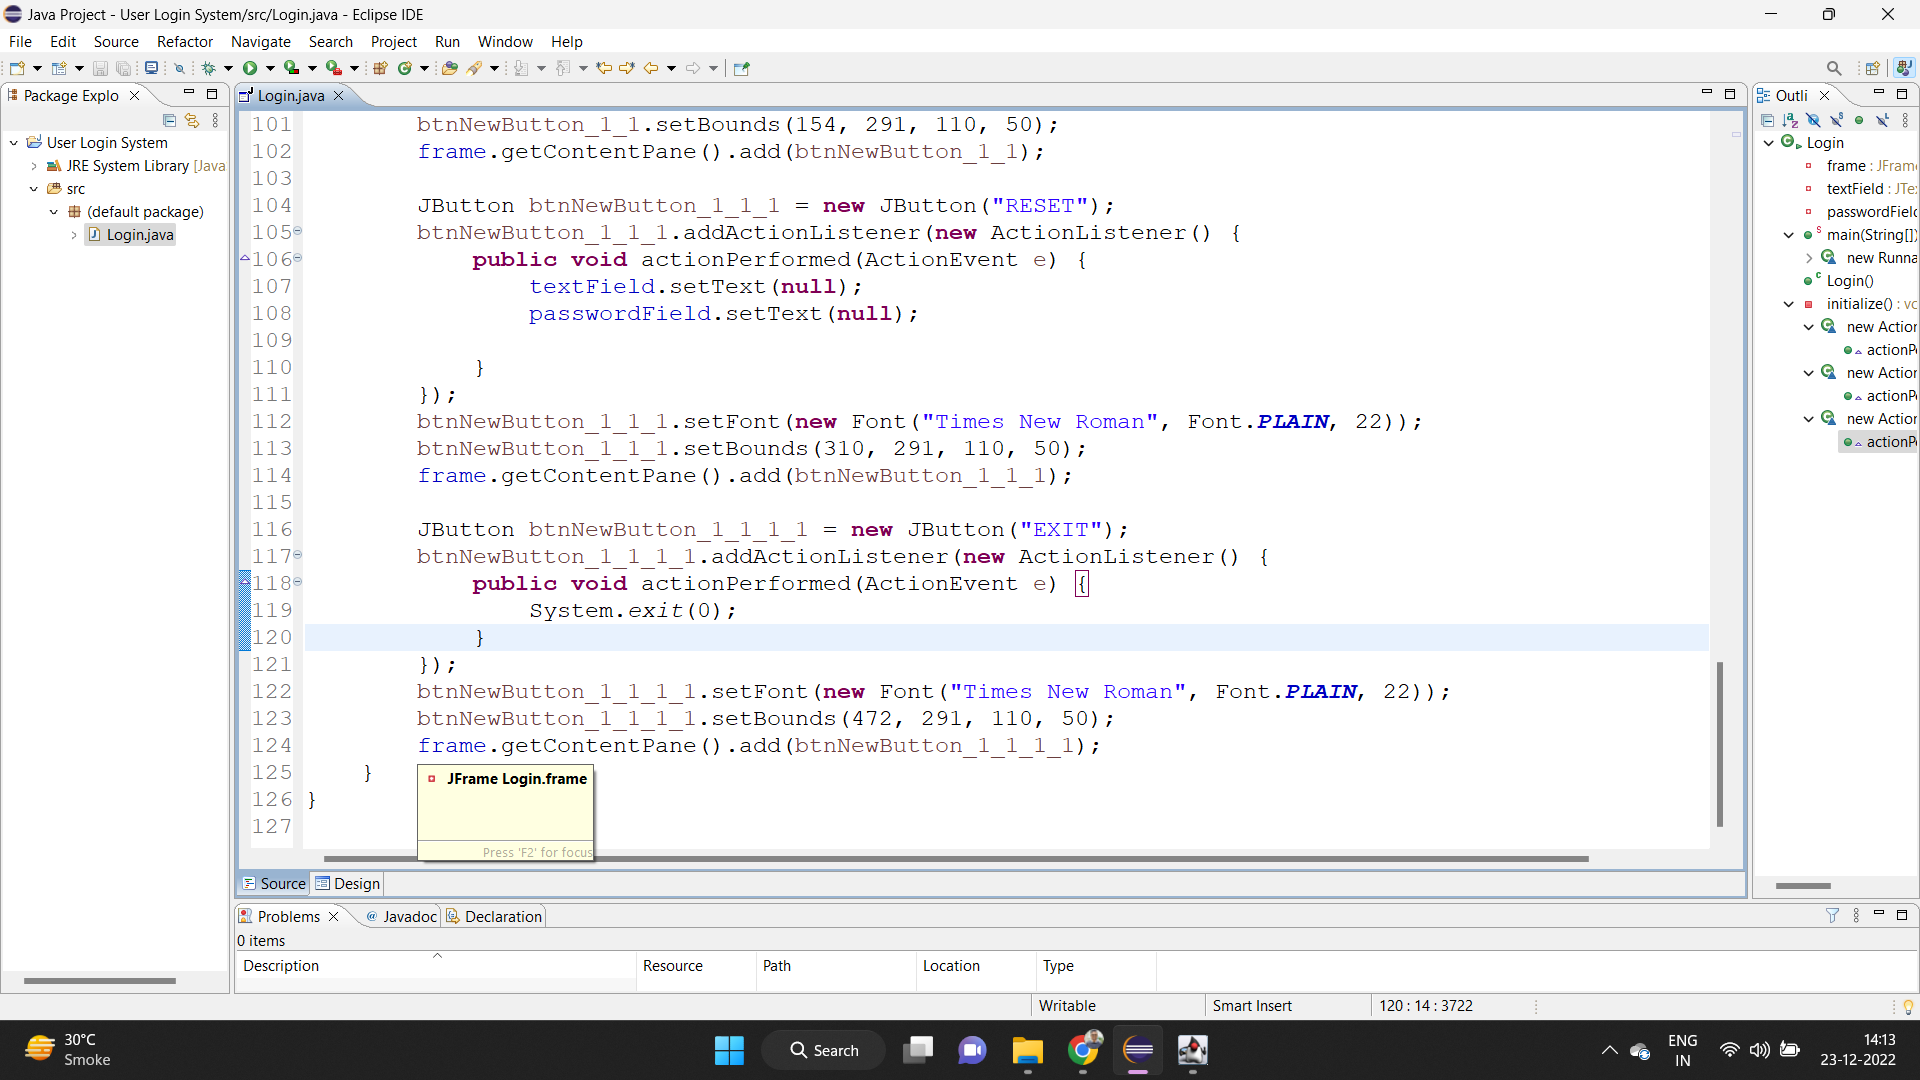Image resolution: width=1920 pixels, height=1080 pixels.
Task: Open the Refactor menu
Action: coord(184,42)
